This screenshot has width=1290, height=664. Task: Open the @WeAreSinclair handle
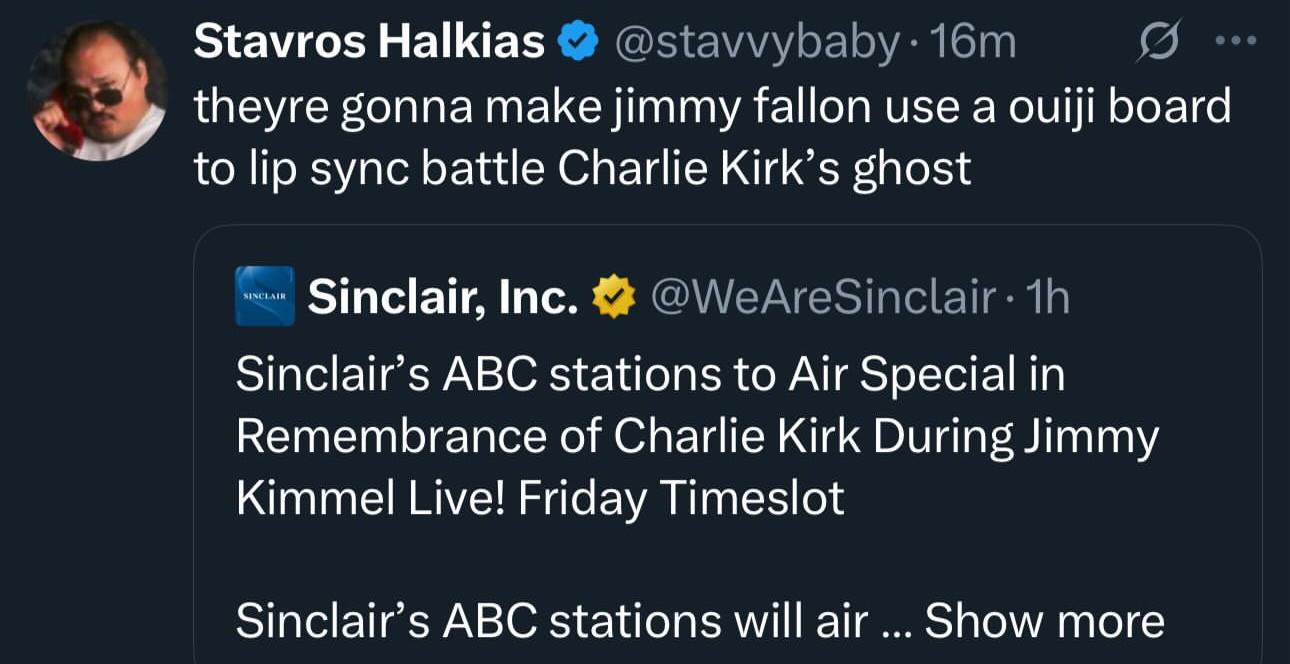pos(824,297)
